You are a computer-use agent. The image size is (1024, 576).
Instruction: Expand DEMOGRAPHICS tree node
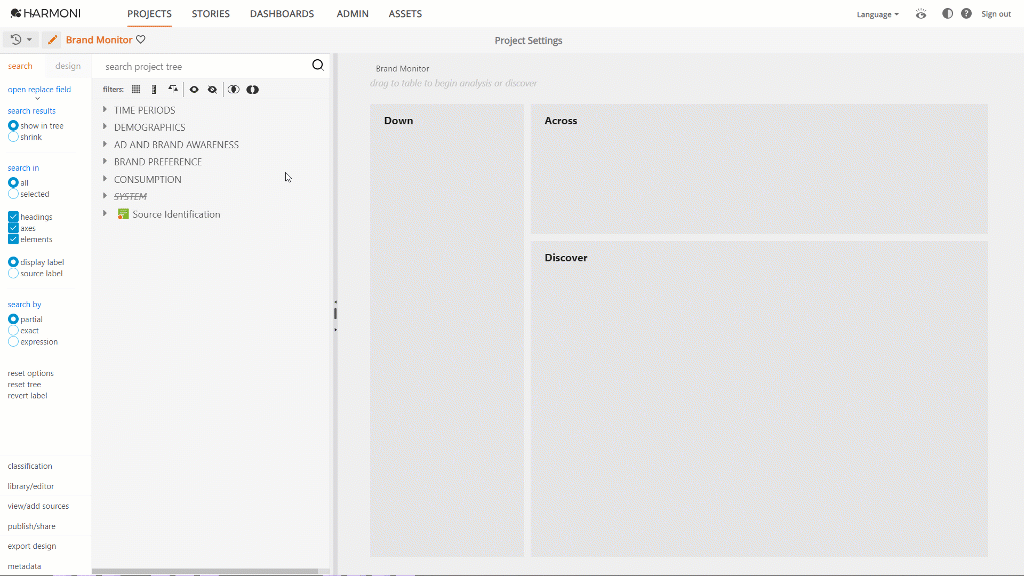click(x=104, y=127)
